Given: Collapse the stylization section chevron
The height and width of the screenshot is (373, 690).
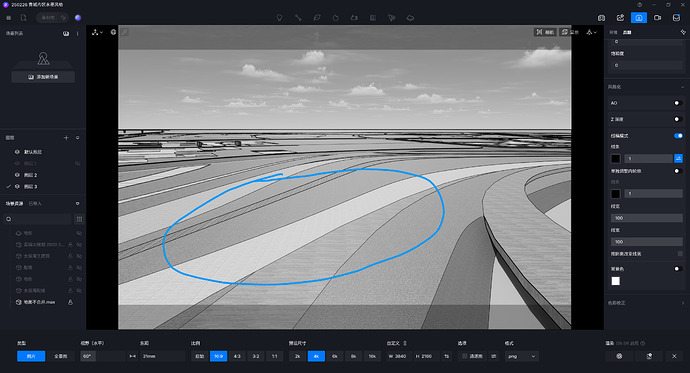Looking at the screenshot, I should coord(683,87).
